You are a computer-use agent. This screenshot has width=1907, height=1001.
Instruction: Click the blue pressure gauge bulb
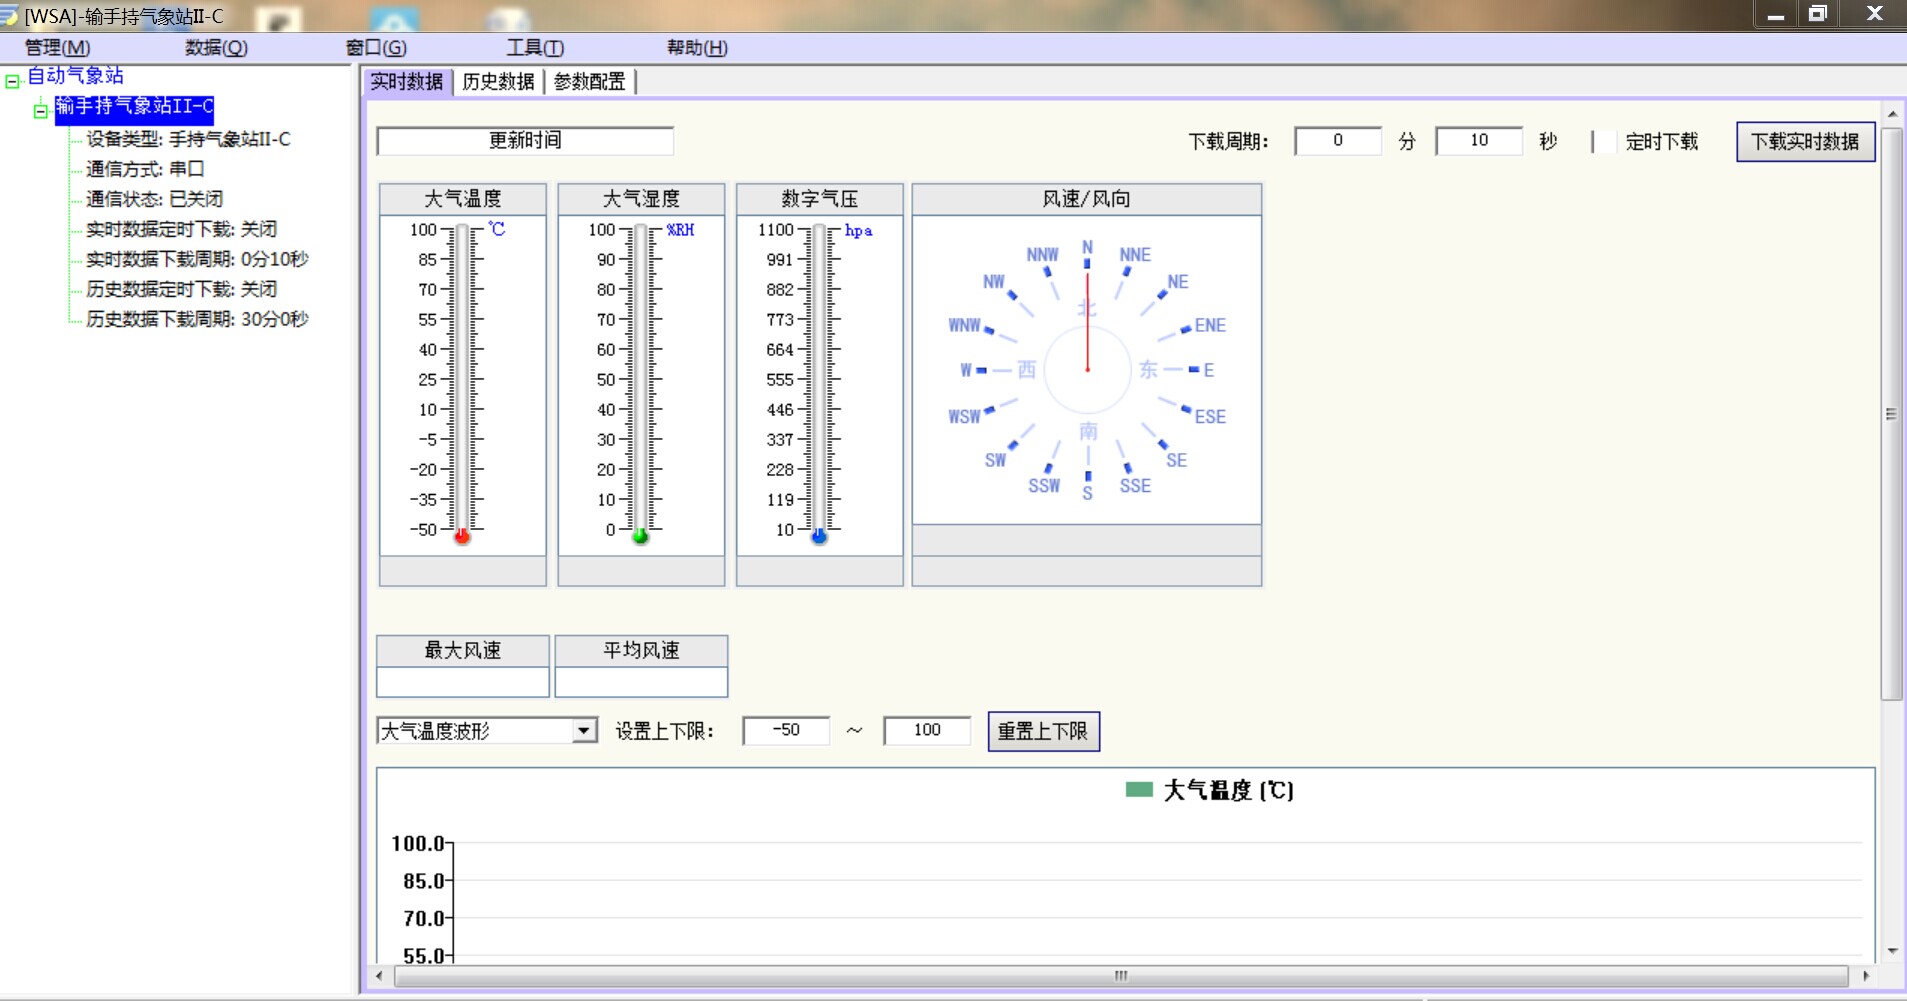coord(819,537)
